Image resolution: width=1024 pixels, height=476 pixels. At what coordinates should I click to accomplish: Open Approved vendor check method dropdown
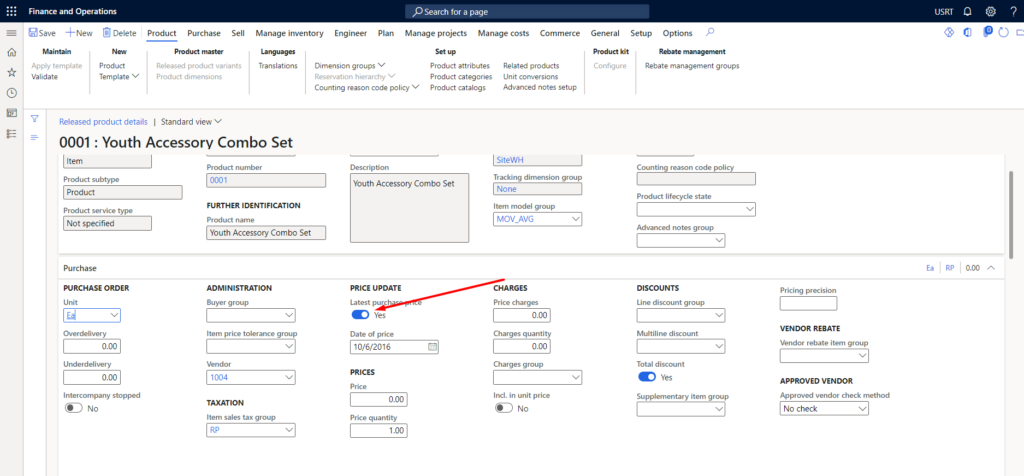click(x=863, y=409)
